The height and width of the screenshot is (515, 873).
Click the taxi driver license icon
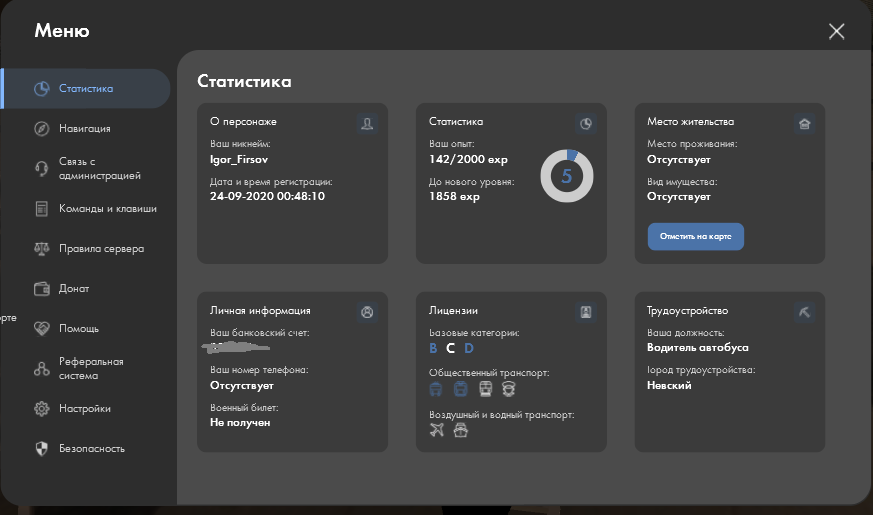point(509,389)
